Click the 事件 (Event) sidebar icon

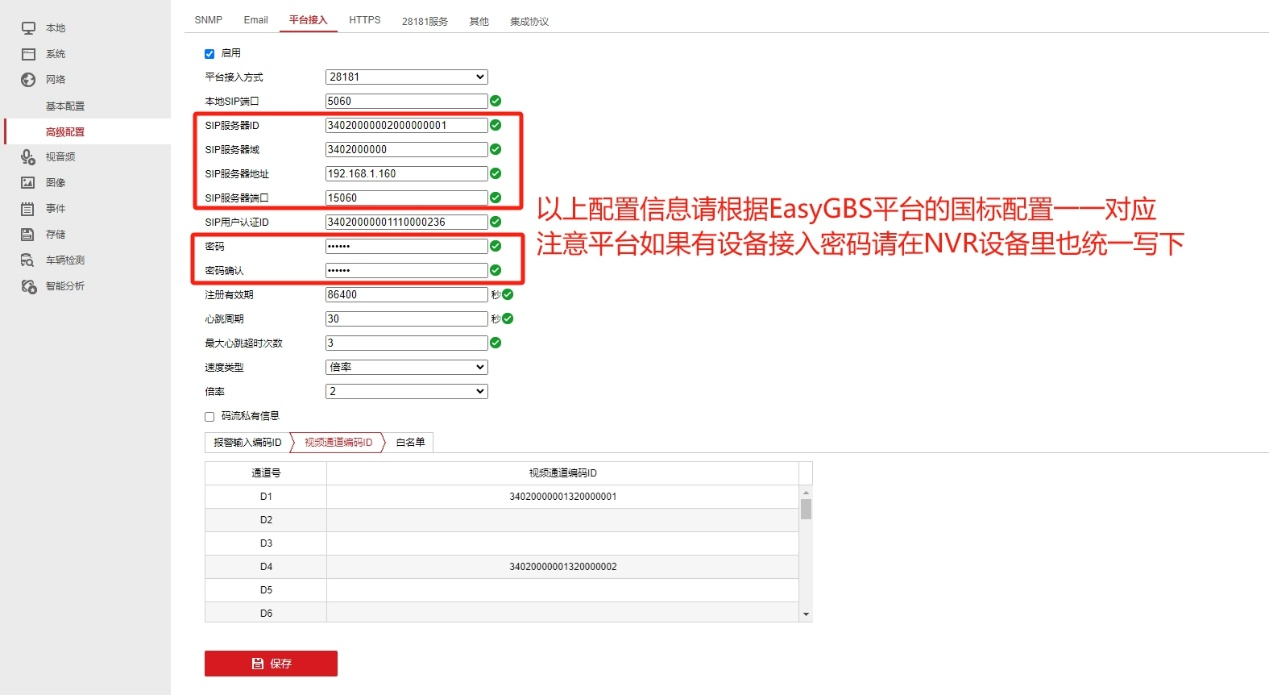point(27,208)
